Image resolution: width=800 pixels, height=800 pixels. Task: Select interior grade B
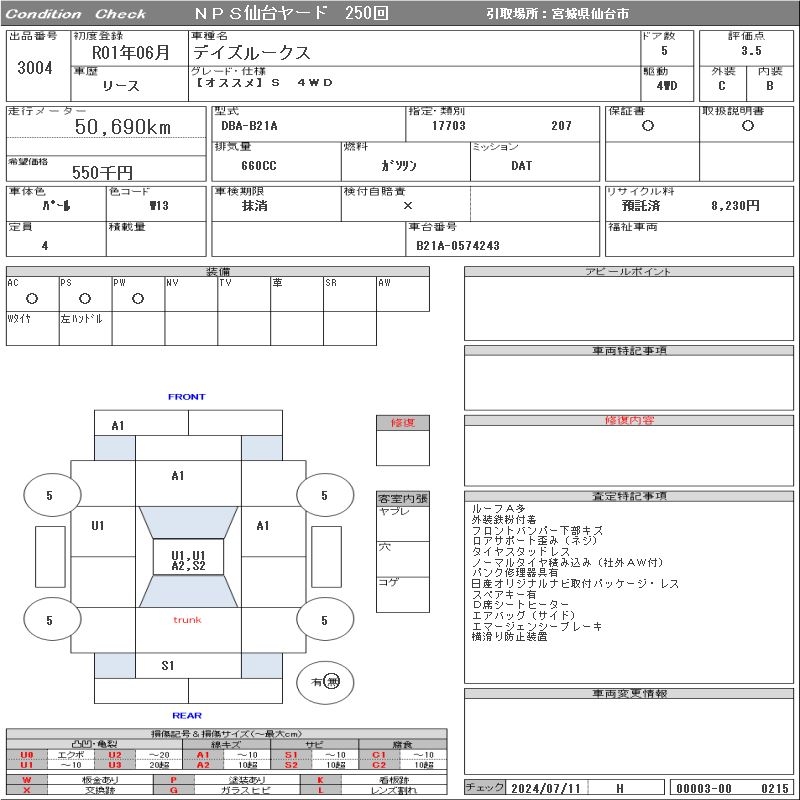769,86
